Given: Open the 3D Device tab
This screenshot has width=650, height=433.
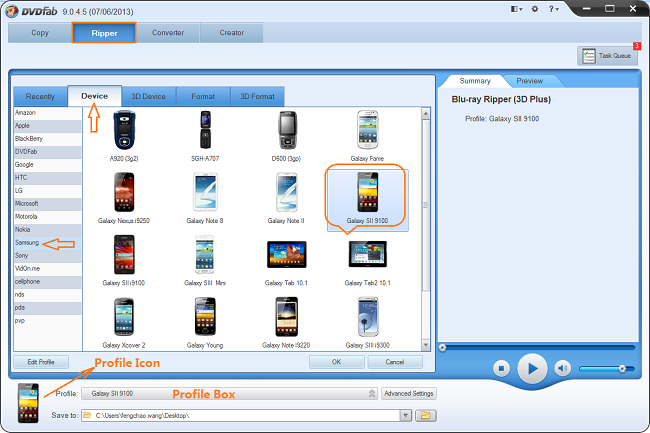Looking at the screenshot, I should pyautogui.click(x=148, y=97).
